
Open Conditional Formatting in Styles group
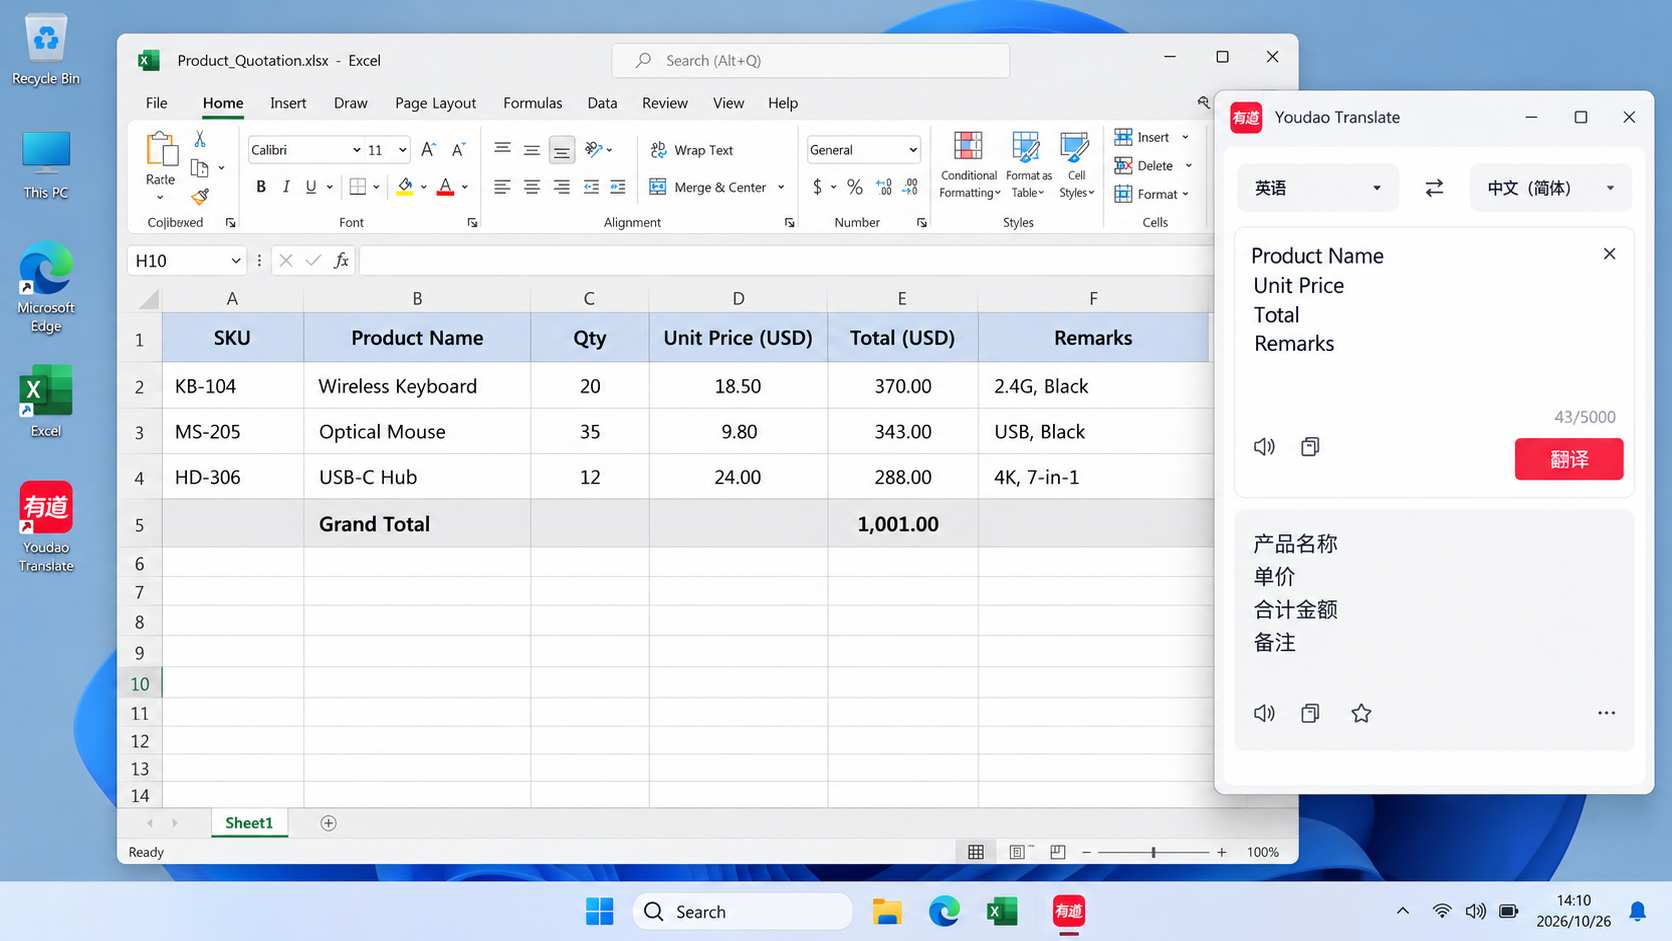pyautogui.click(x=968, y=165)
